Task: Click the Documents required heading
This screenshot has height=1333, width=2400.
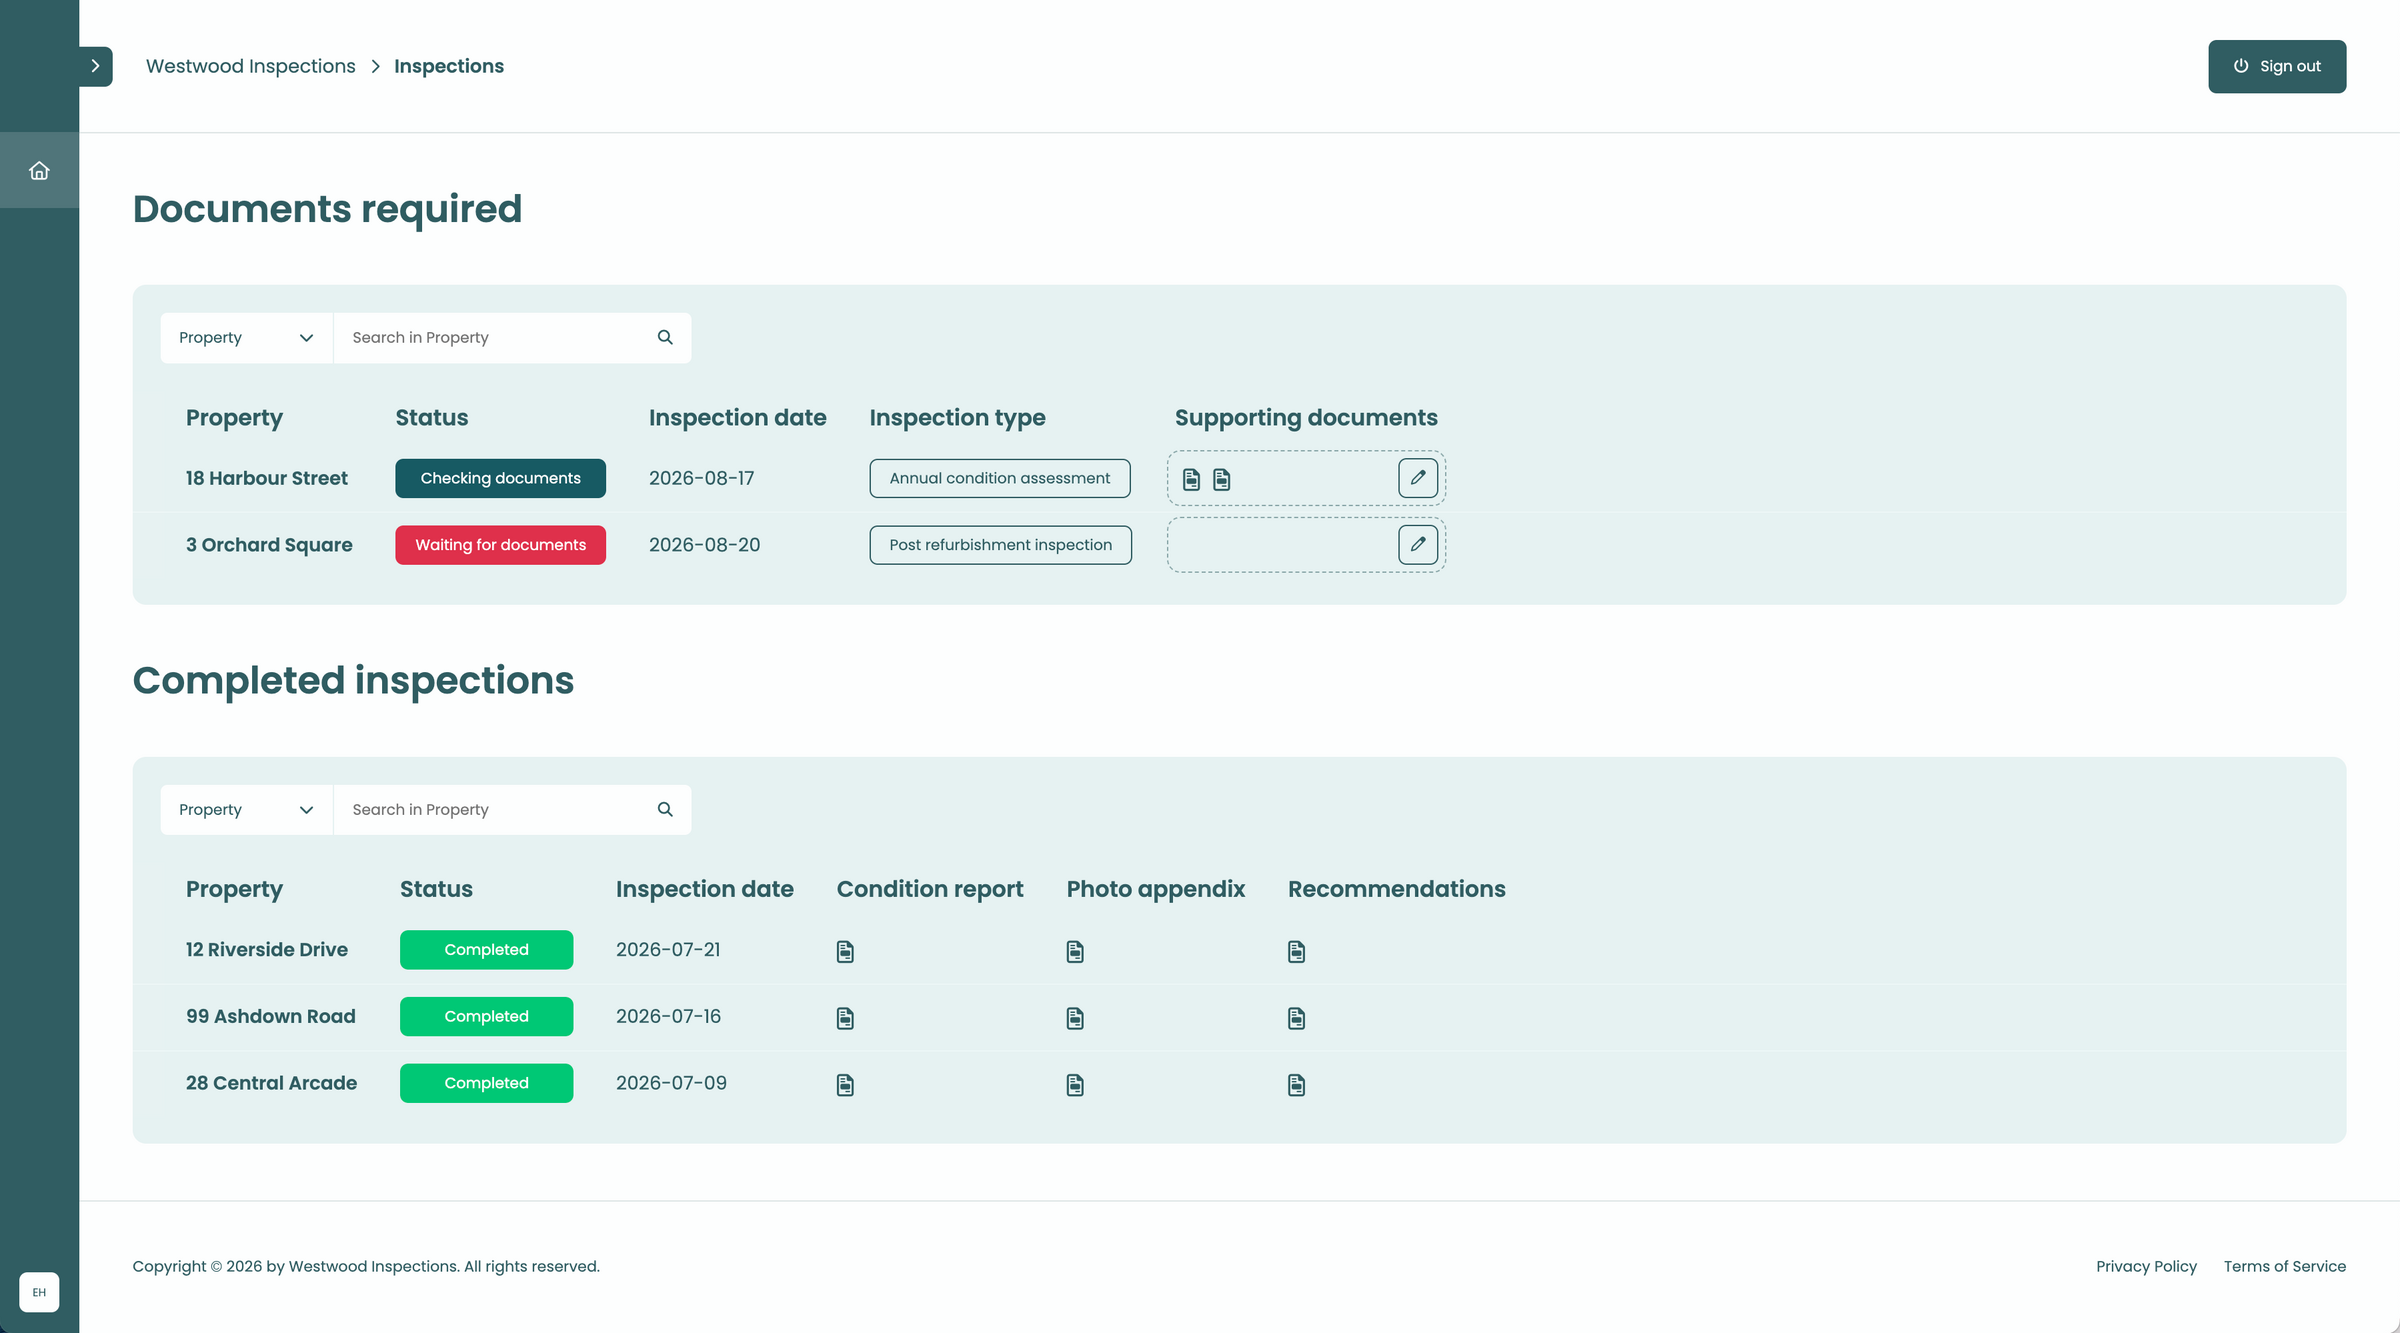Action: [x=327, y=209]
